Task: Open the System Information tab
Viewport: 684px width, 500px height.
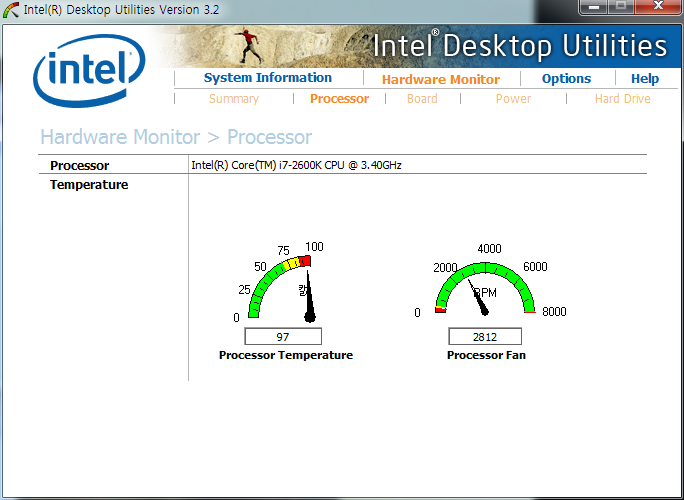Action: (267, 78)
